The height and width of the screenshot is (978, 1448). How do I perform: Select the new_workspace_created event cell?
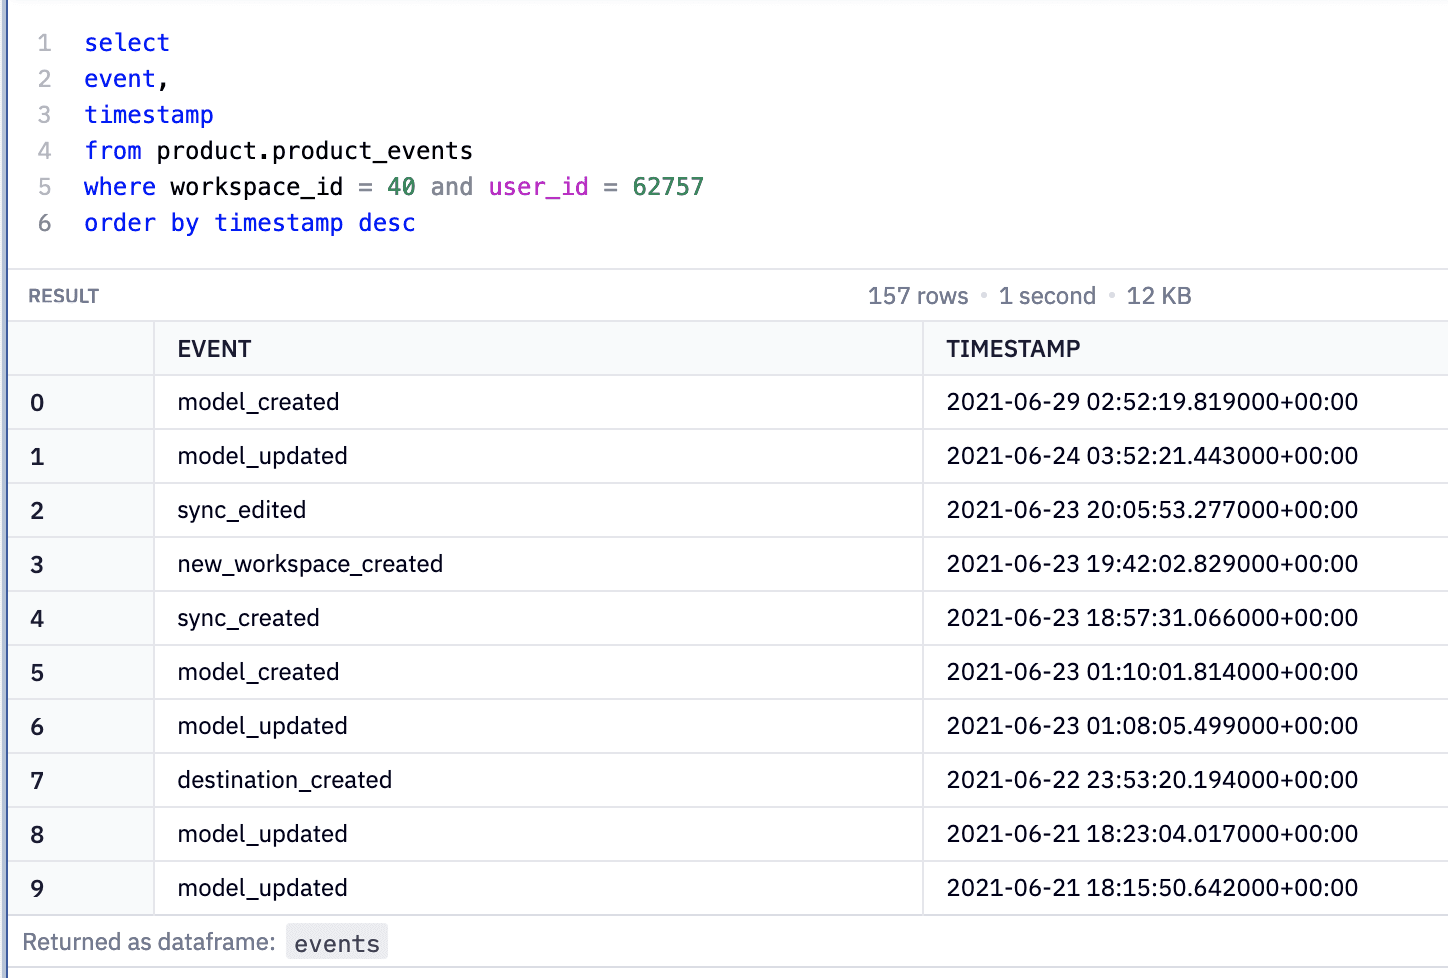[x=310, y=564]
